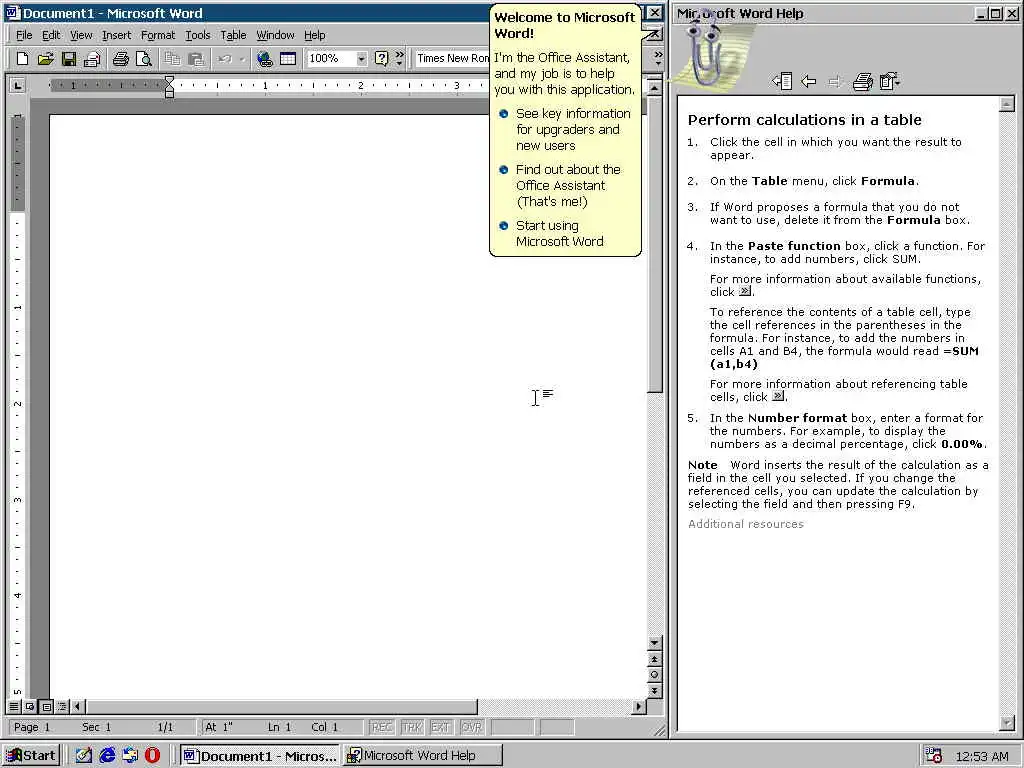Select 'Find out about the Office Assistant'
This screenshot has height=768, width=1024.
tap(568, 185)
